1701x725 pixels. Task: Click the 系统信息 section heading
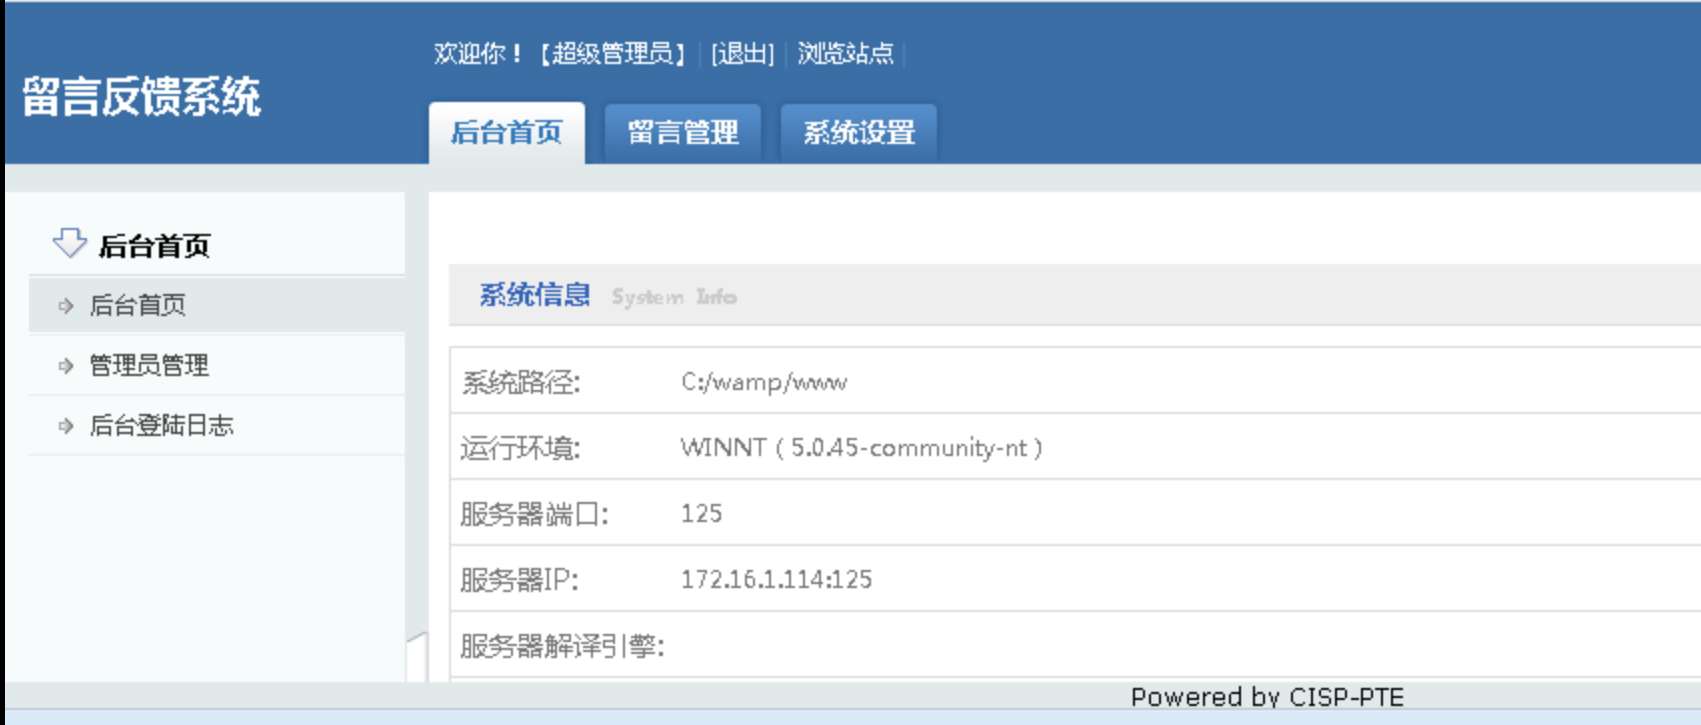535,296
